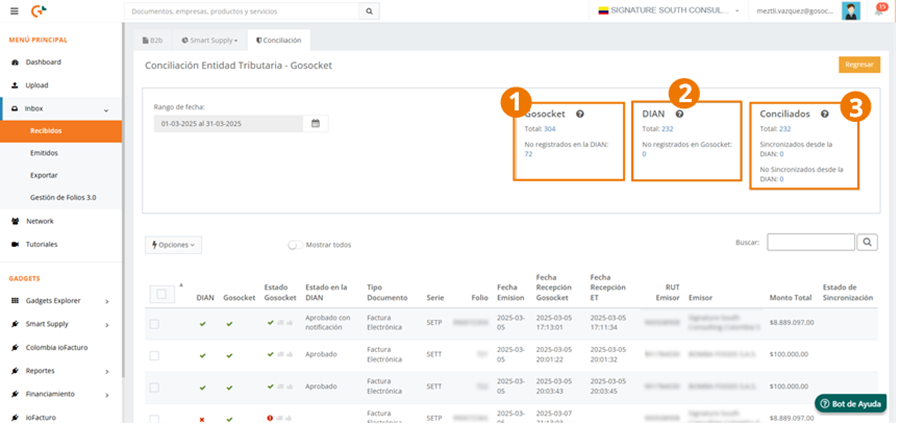Click Gosocket total 304 link
Image resolution: width=900 pixels, height=425 pixels.
[549, 129]
